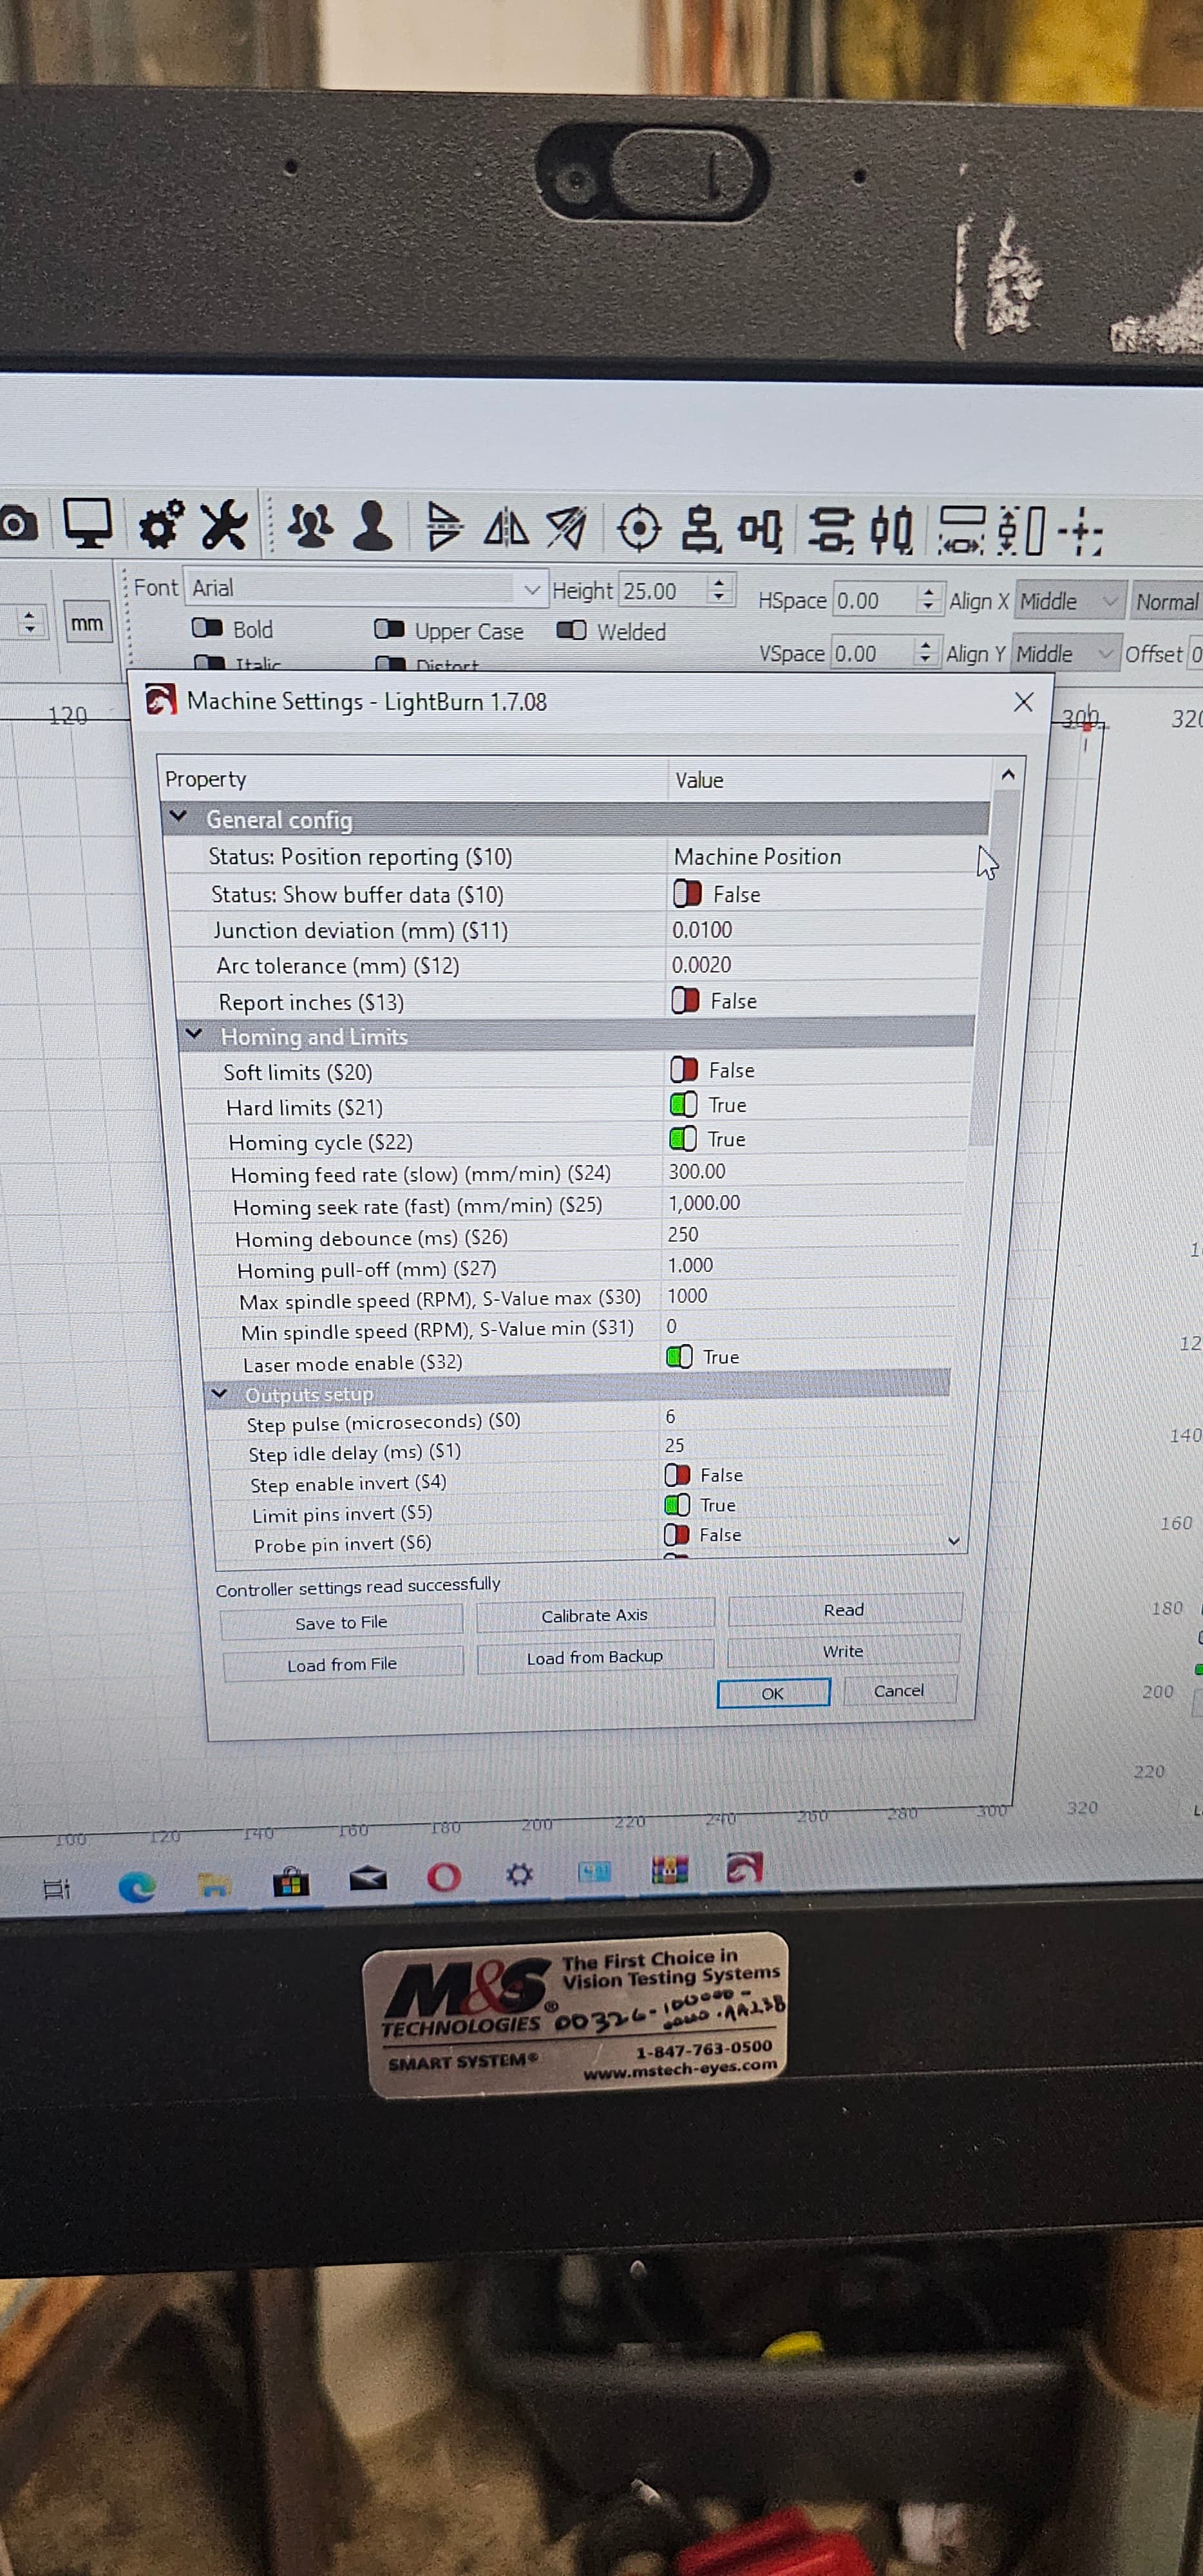This screenshot has width=1203, height=2576.
Task: Open File Explorer from the taskbar
Action: pos(214,1884)
